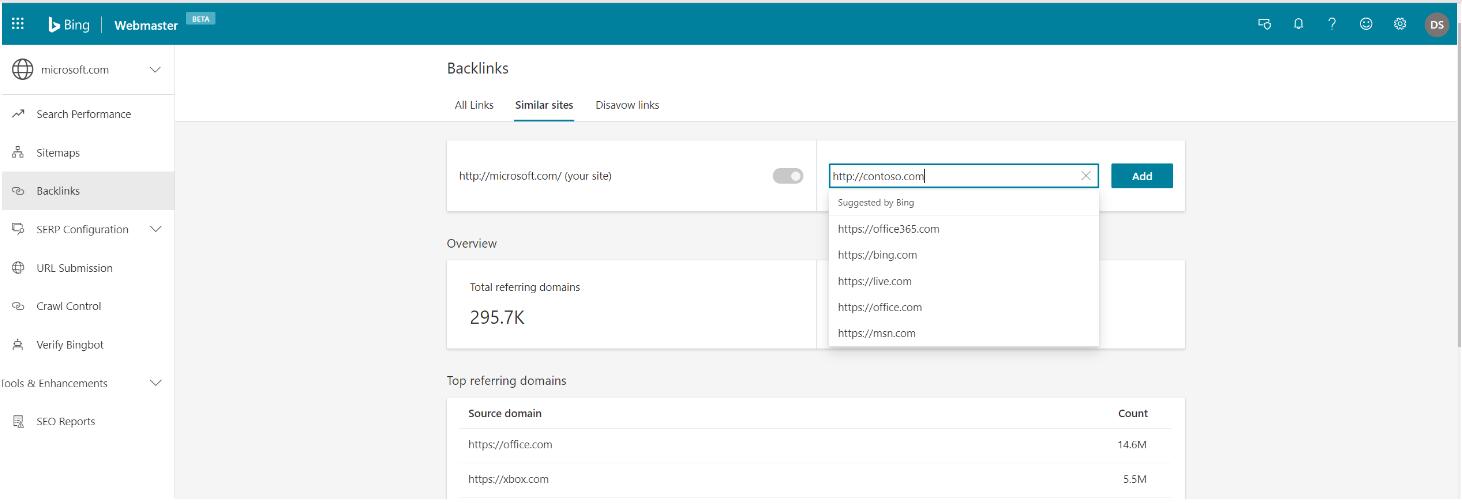Click the Count column header
Screen dimensions: 1462x503
1133,413
